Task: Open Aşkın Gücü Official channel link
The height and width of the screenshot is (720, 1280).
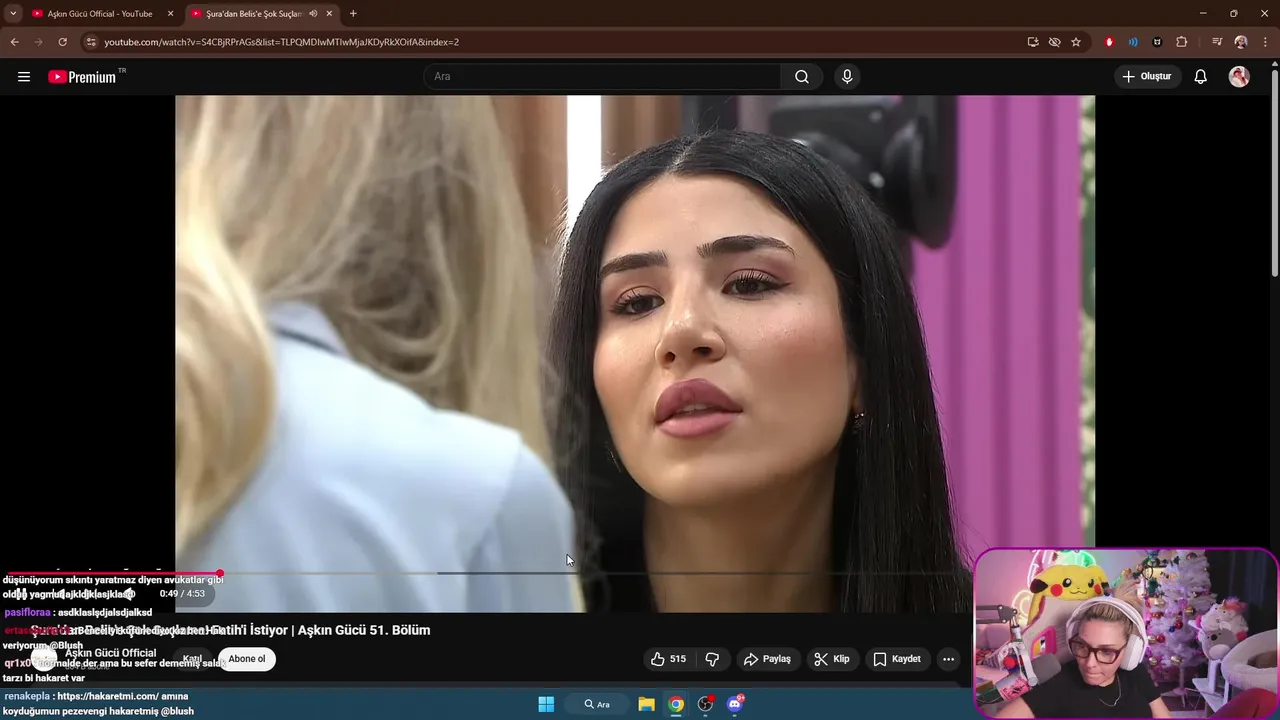Action: click(111, 653)
